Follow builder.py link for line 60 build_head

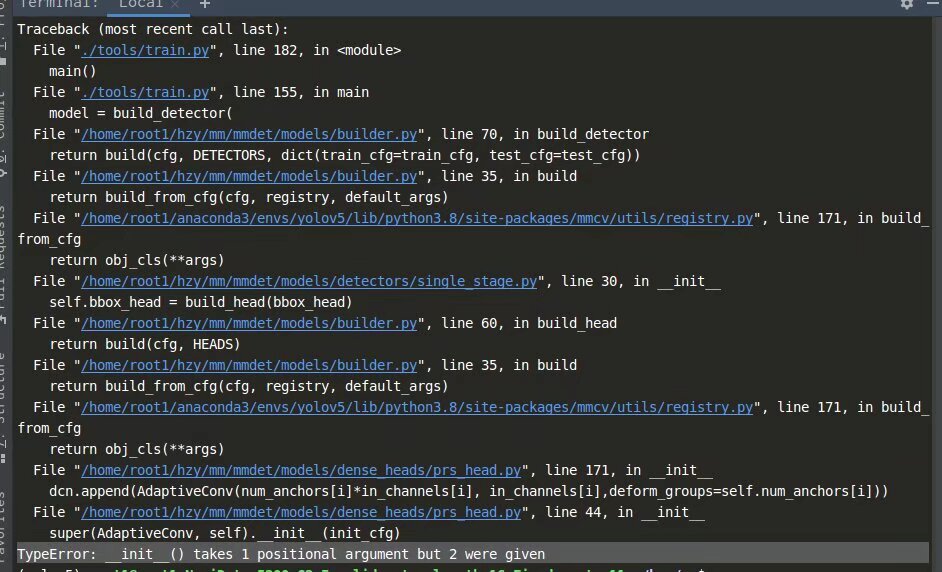249,323
